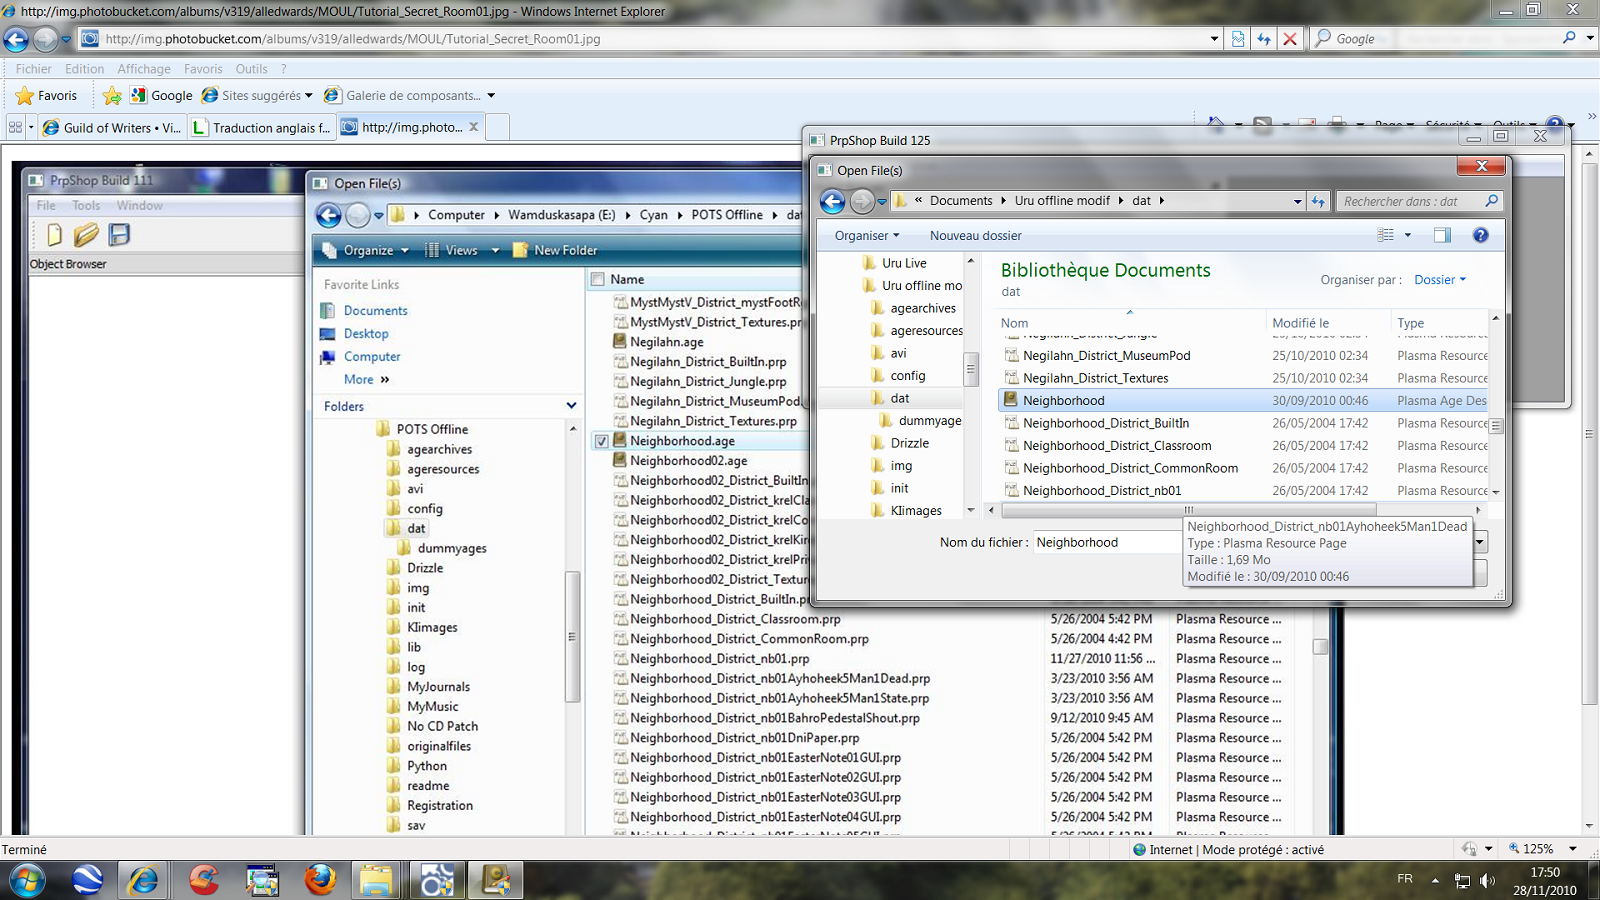Open the Computer favorite link

pos(372,357)
